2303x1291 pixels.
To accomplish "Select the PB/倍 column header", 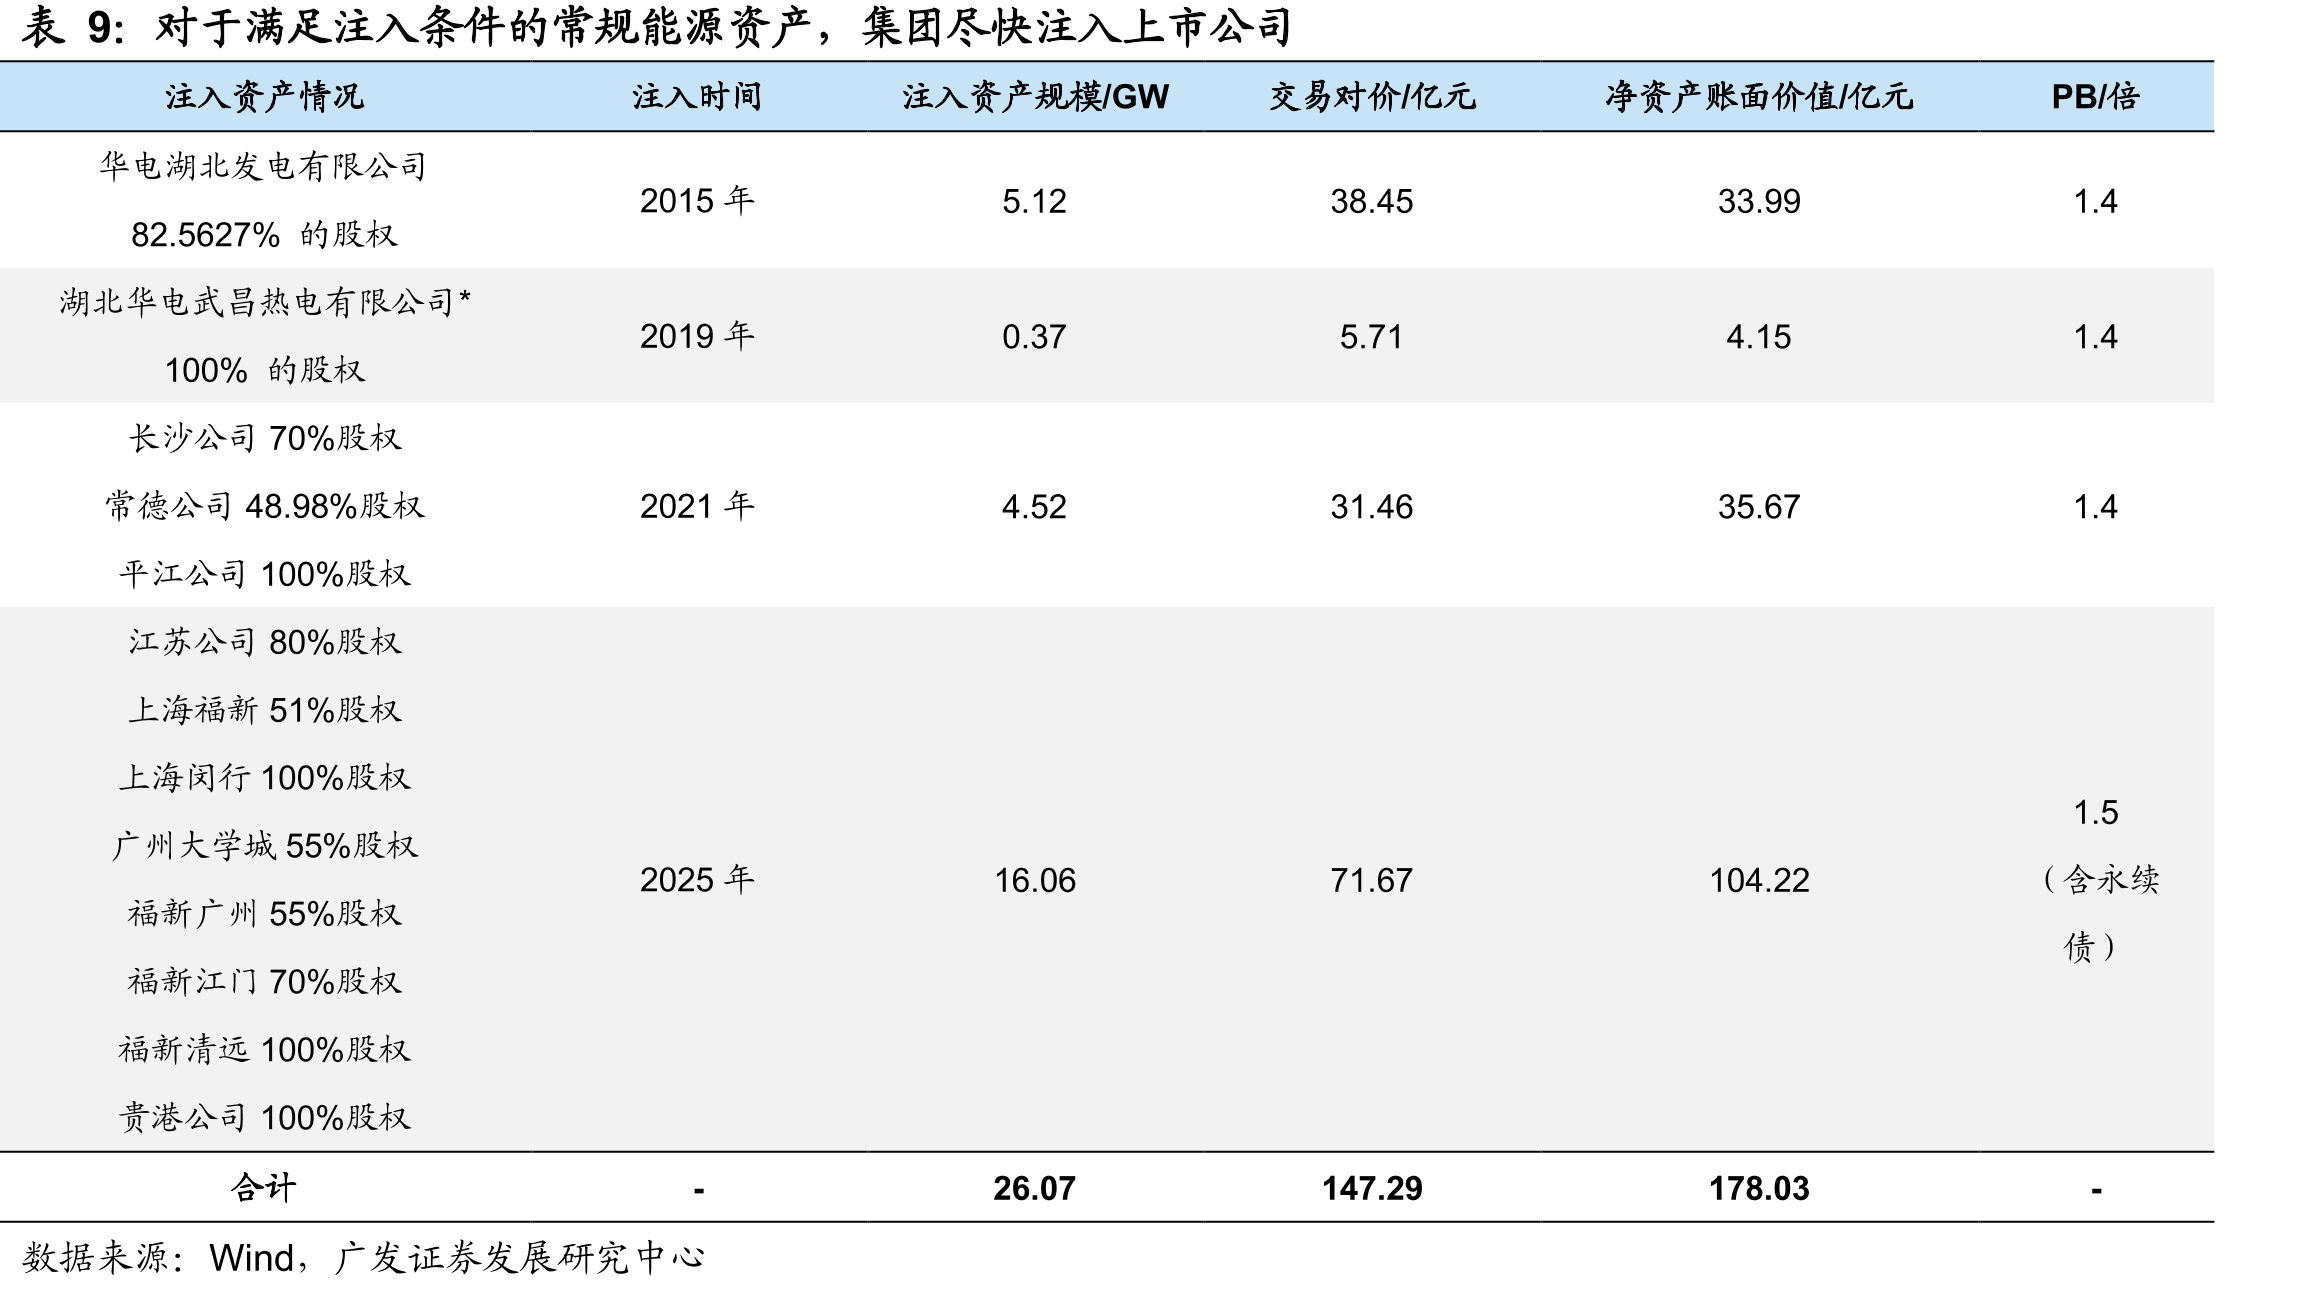I will [x=2095, y=97].
